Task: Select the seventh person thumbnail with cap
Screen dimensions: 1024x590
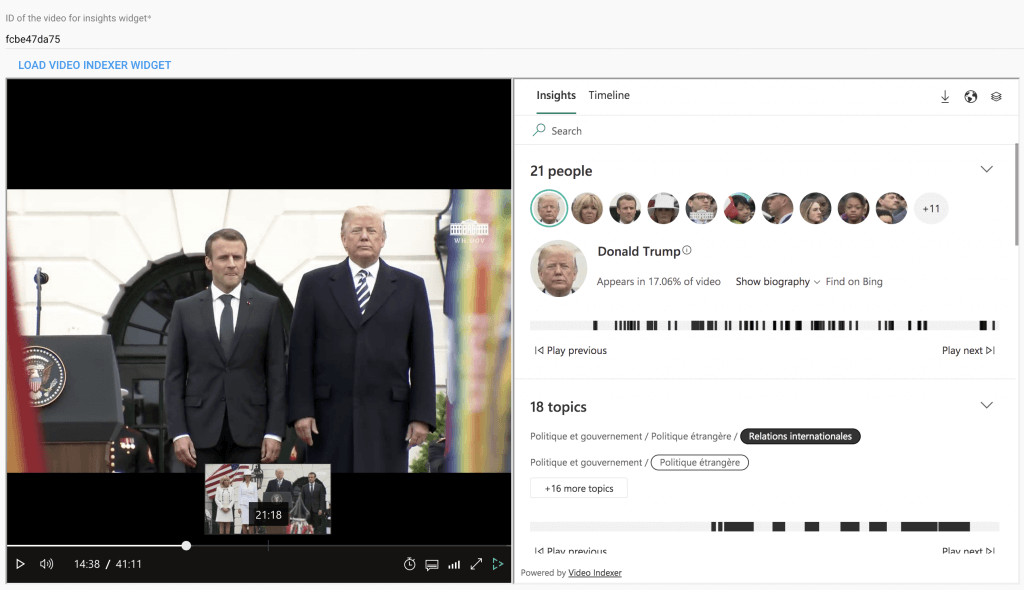Action: click(777, 208)
